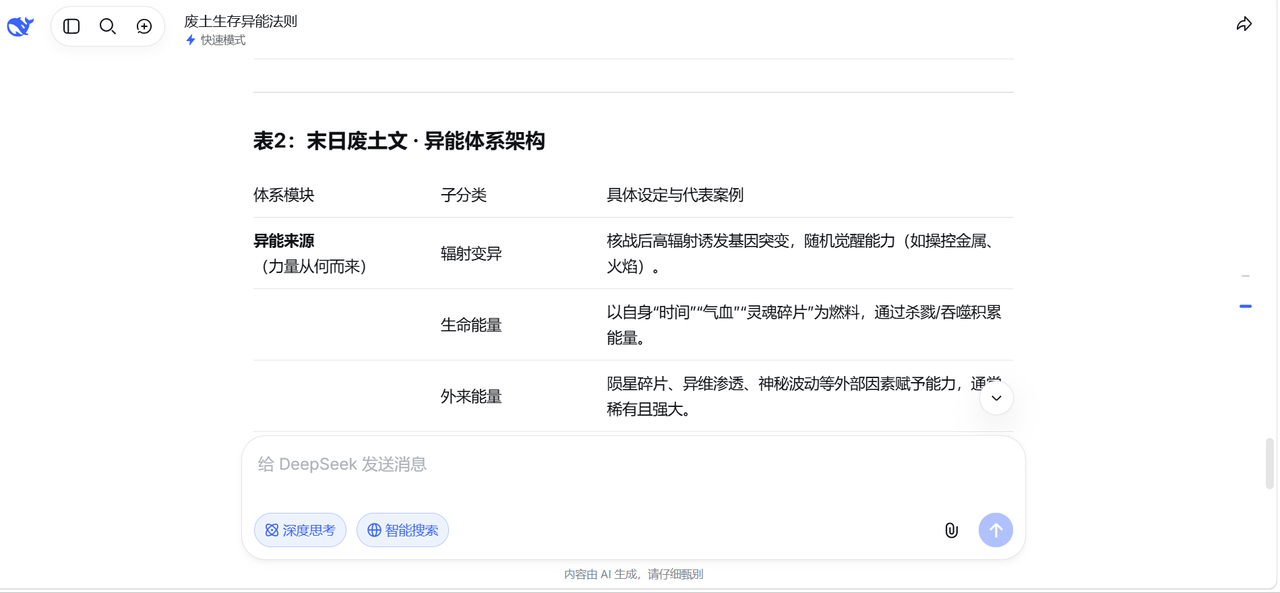Click heading 表2：末日废土文 · 异能体系架构
The image size is (1280, 593).
(x=399, y=141)
